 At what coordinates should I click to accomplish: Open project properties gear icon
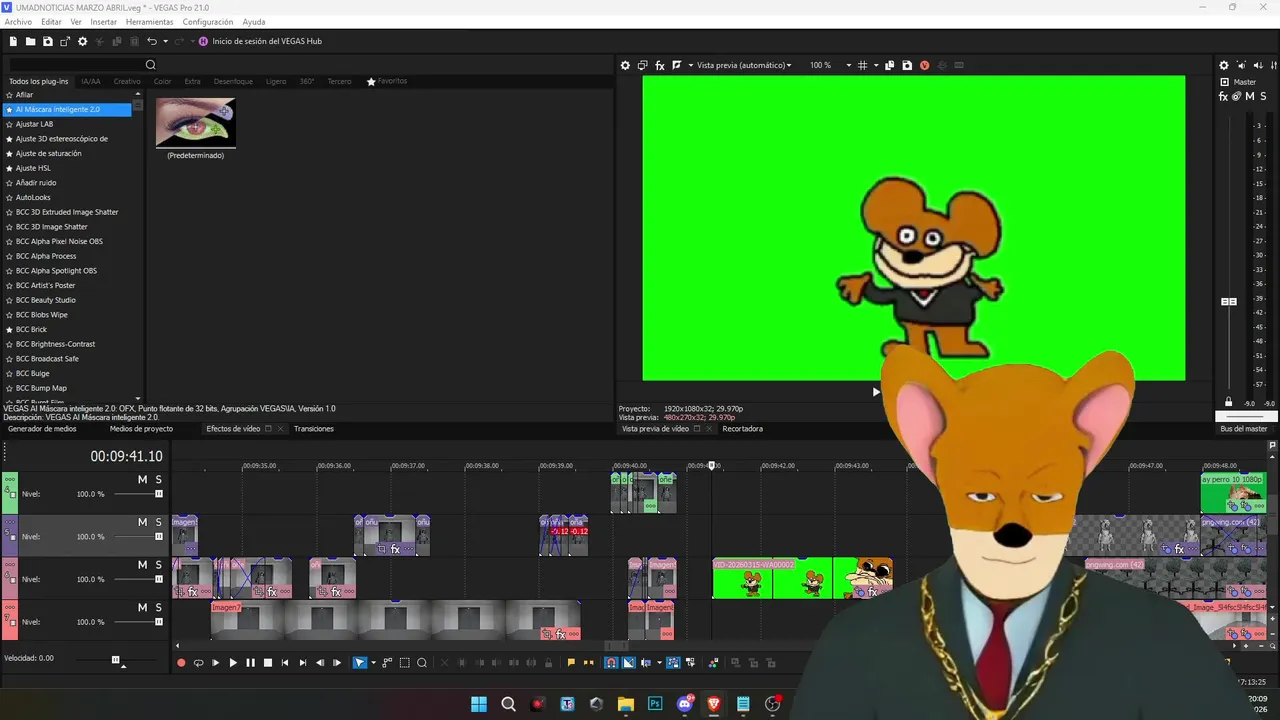click(83, 41)
